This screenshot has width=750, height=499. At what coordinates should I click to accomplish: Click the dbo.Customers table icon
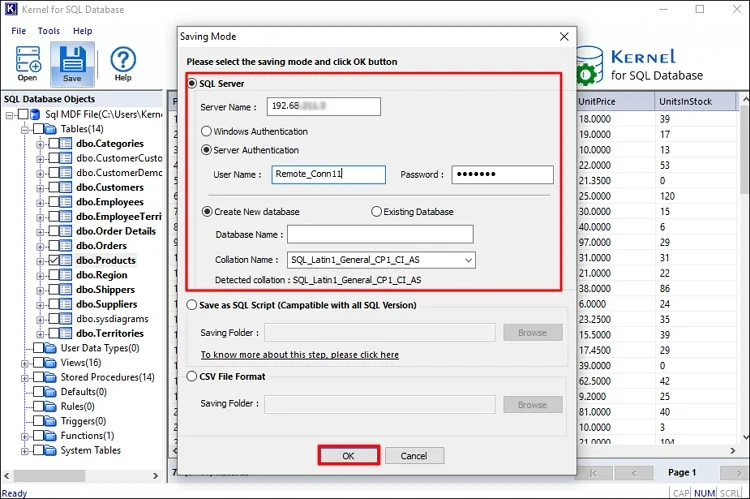click(66, 188)
